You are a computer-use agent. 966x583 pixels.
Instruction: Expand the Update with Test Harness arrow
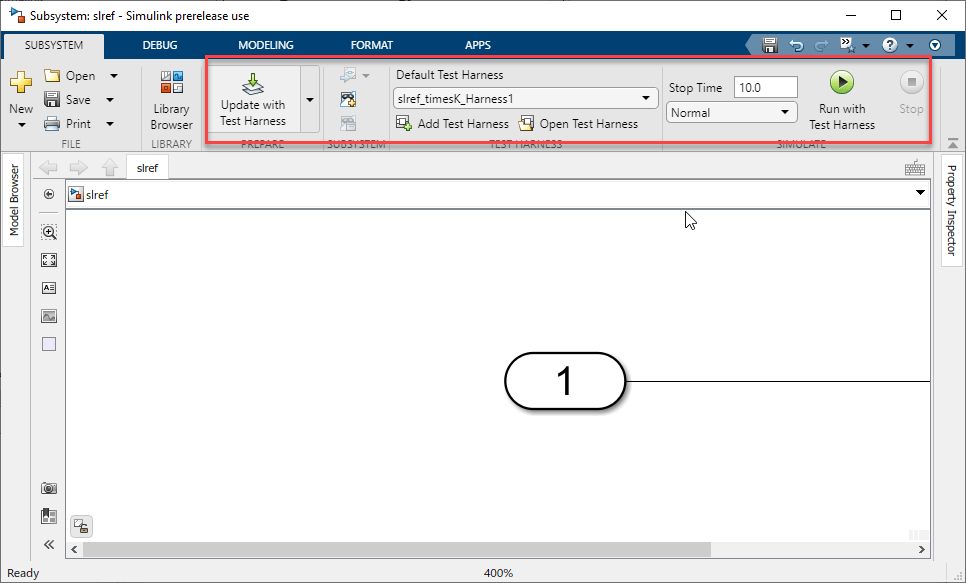tap(310, 99)
